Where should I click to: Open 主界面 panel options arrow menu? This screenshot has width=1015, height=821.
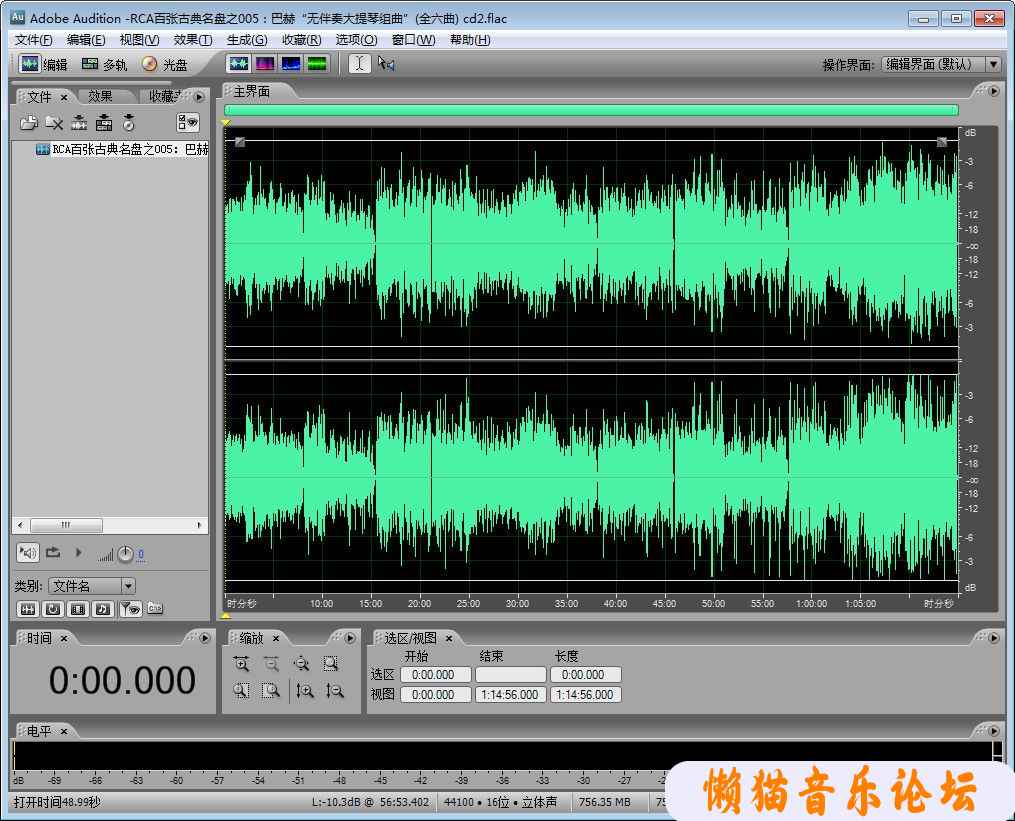coord(994,91)
